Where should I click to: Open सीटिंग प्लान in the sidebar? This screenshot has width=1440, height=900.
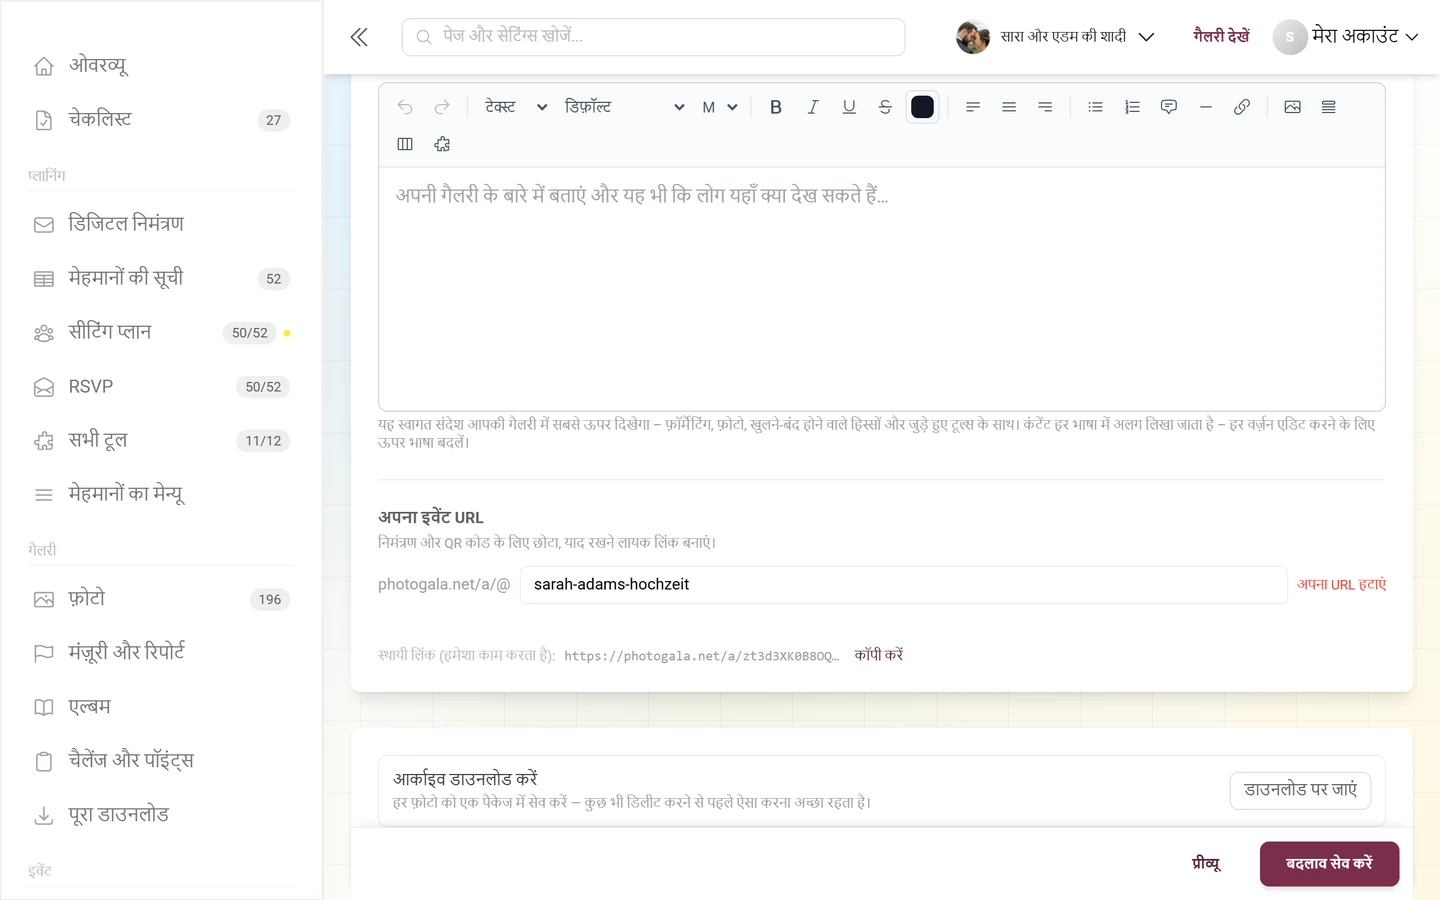(162, 332)
